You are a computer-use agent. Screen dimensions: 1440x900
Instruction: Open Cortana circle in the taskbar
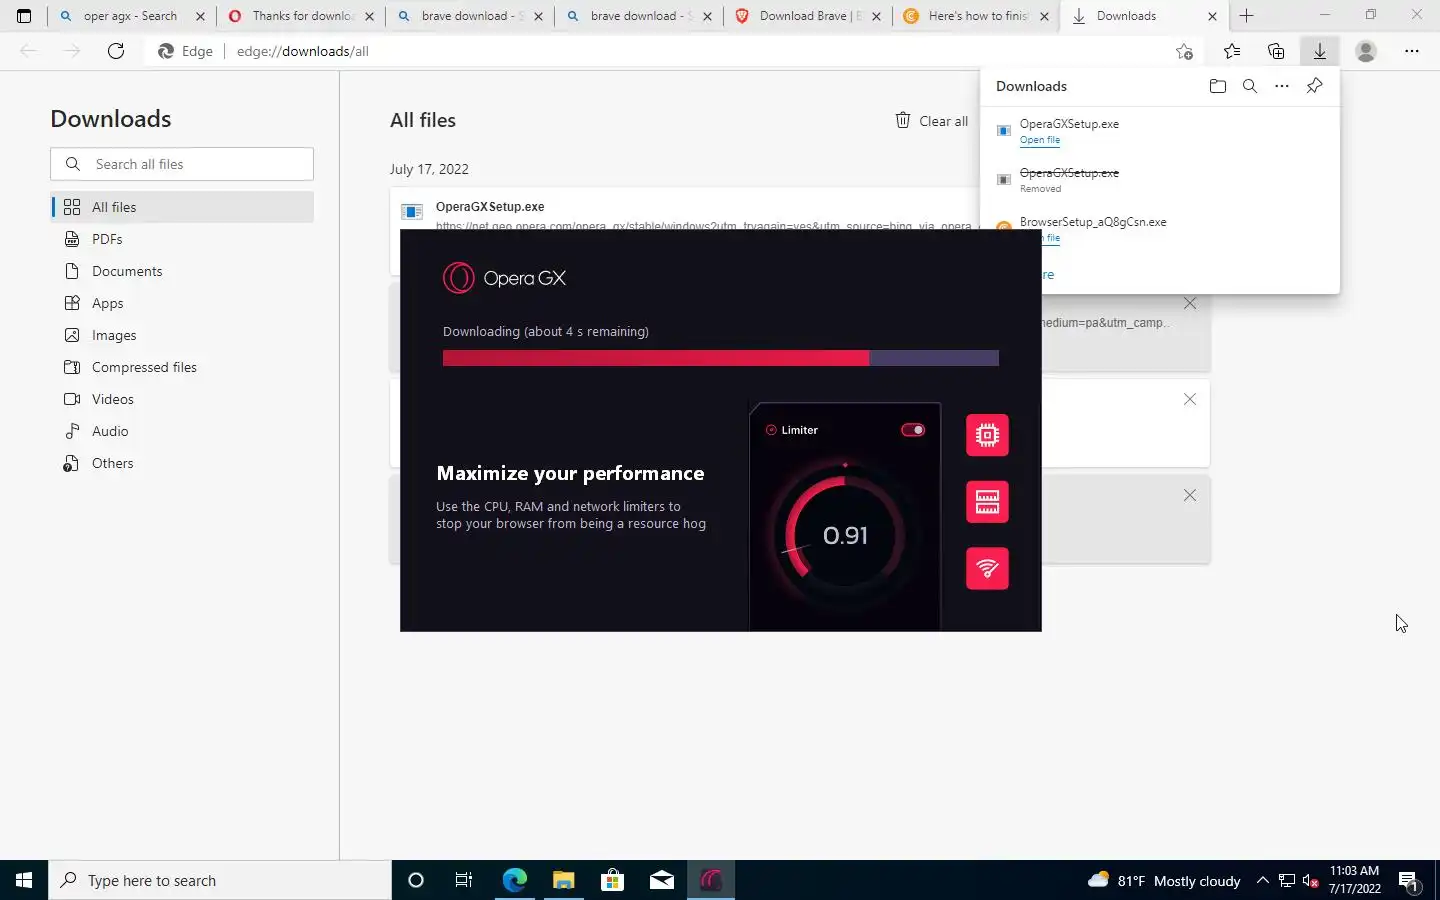[416, 880]
